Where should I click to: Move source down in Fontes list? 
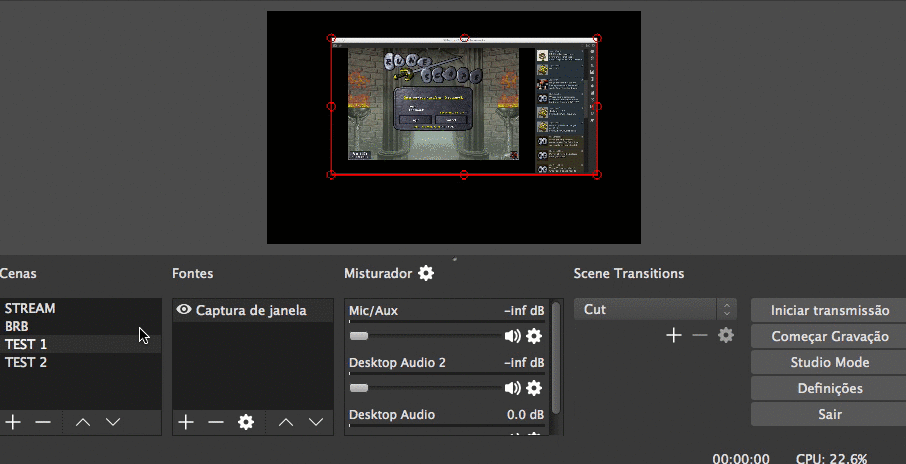[315, 422]
